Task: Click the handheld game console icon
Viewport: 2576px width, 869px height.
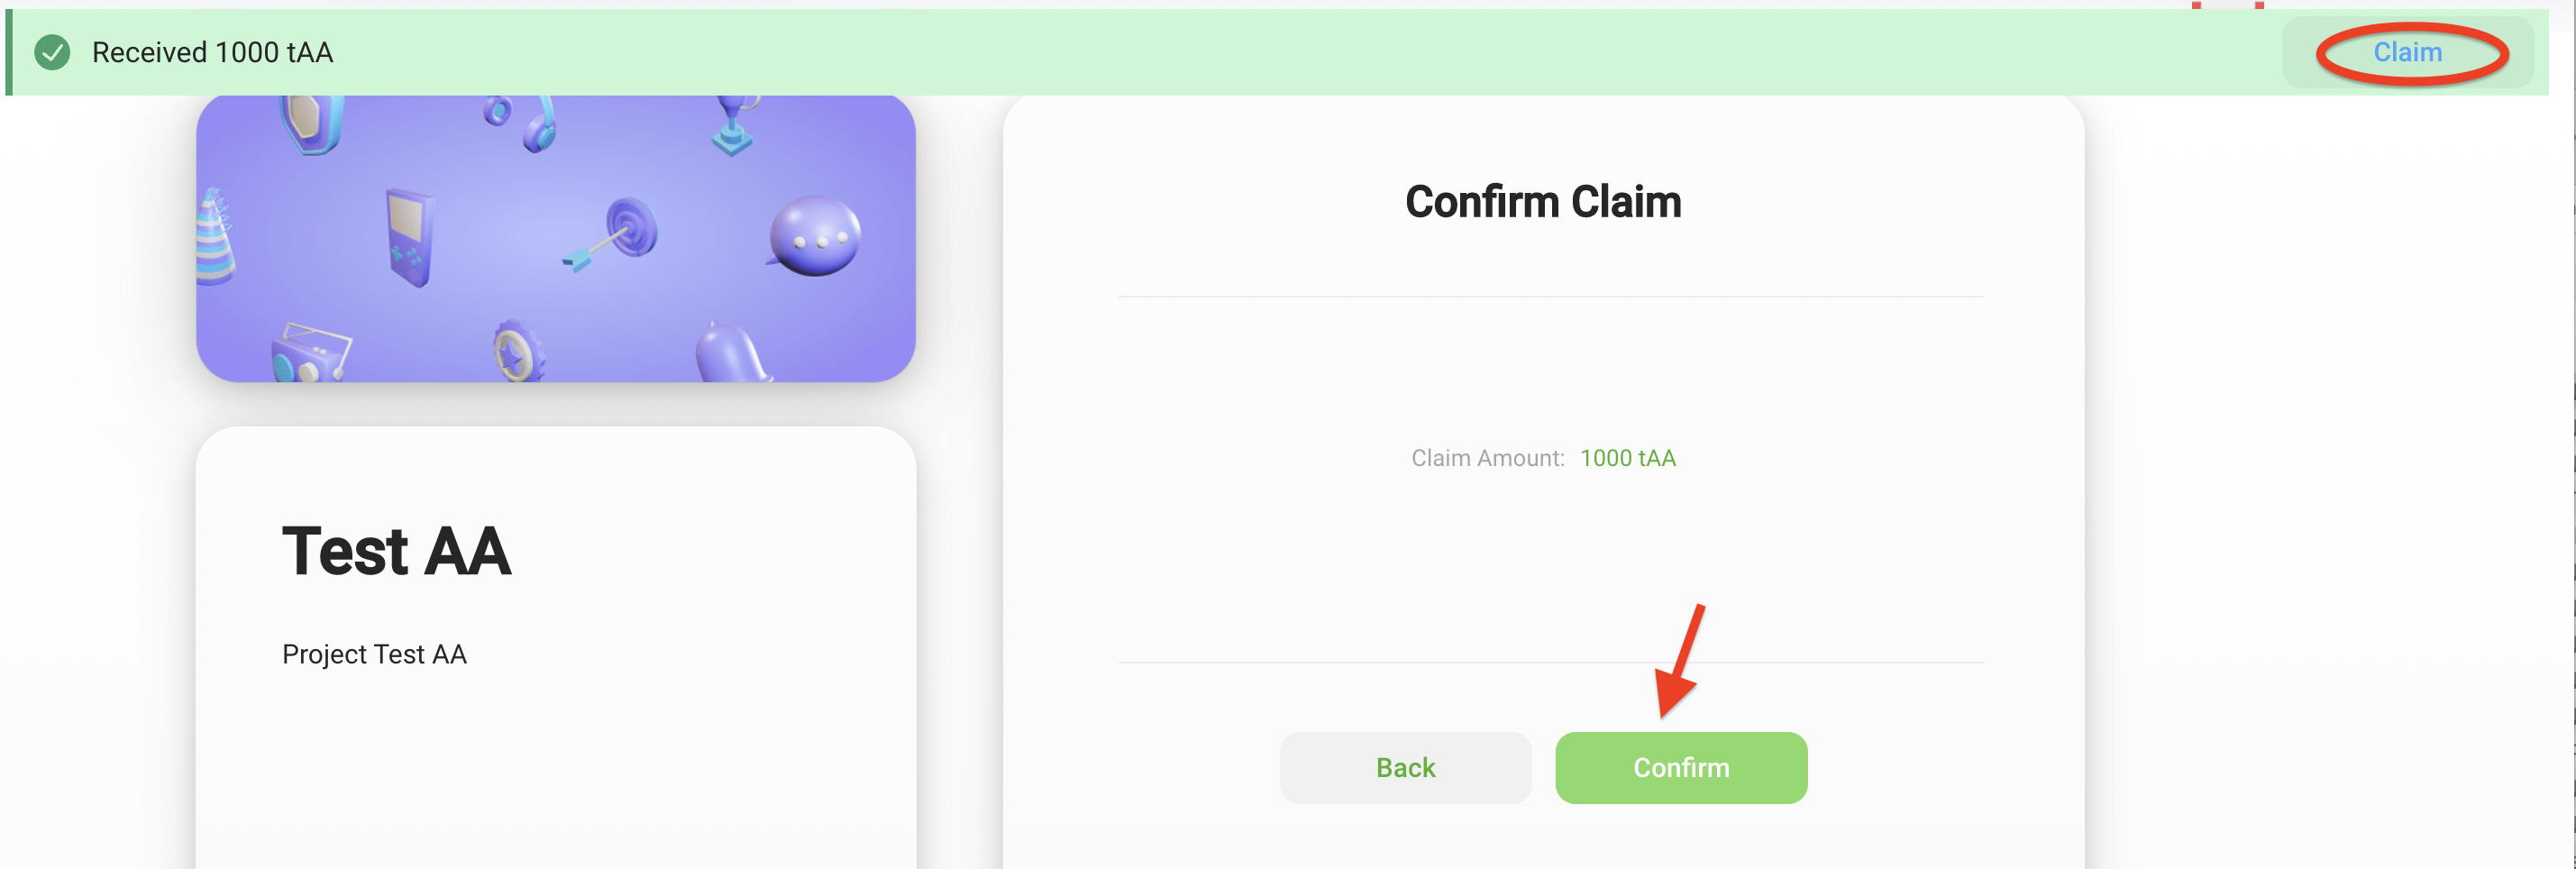Action: (410, 237)
